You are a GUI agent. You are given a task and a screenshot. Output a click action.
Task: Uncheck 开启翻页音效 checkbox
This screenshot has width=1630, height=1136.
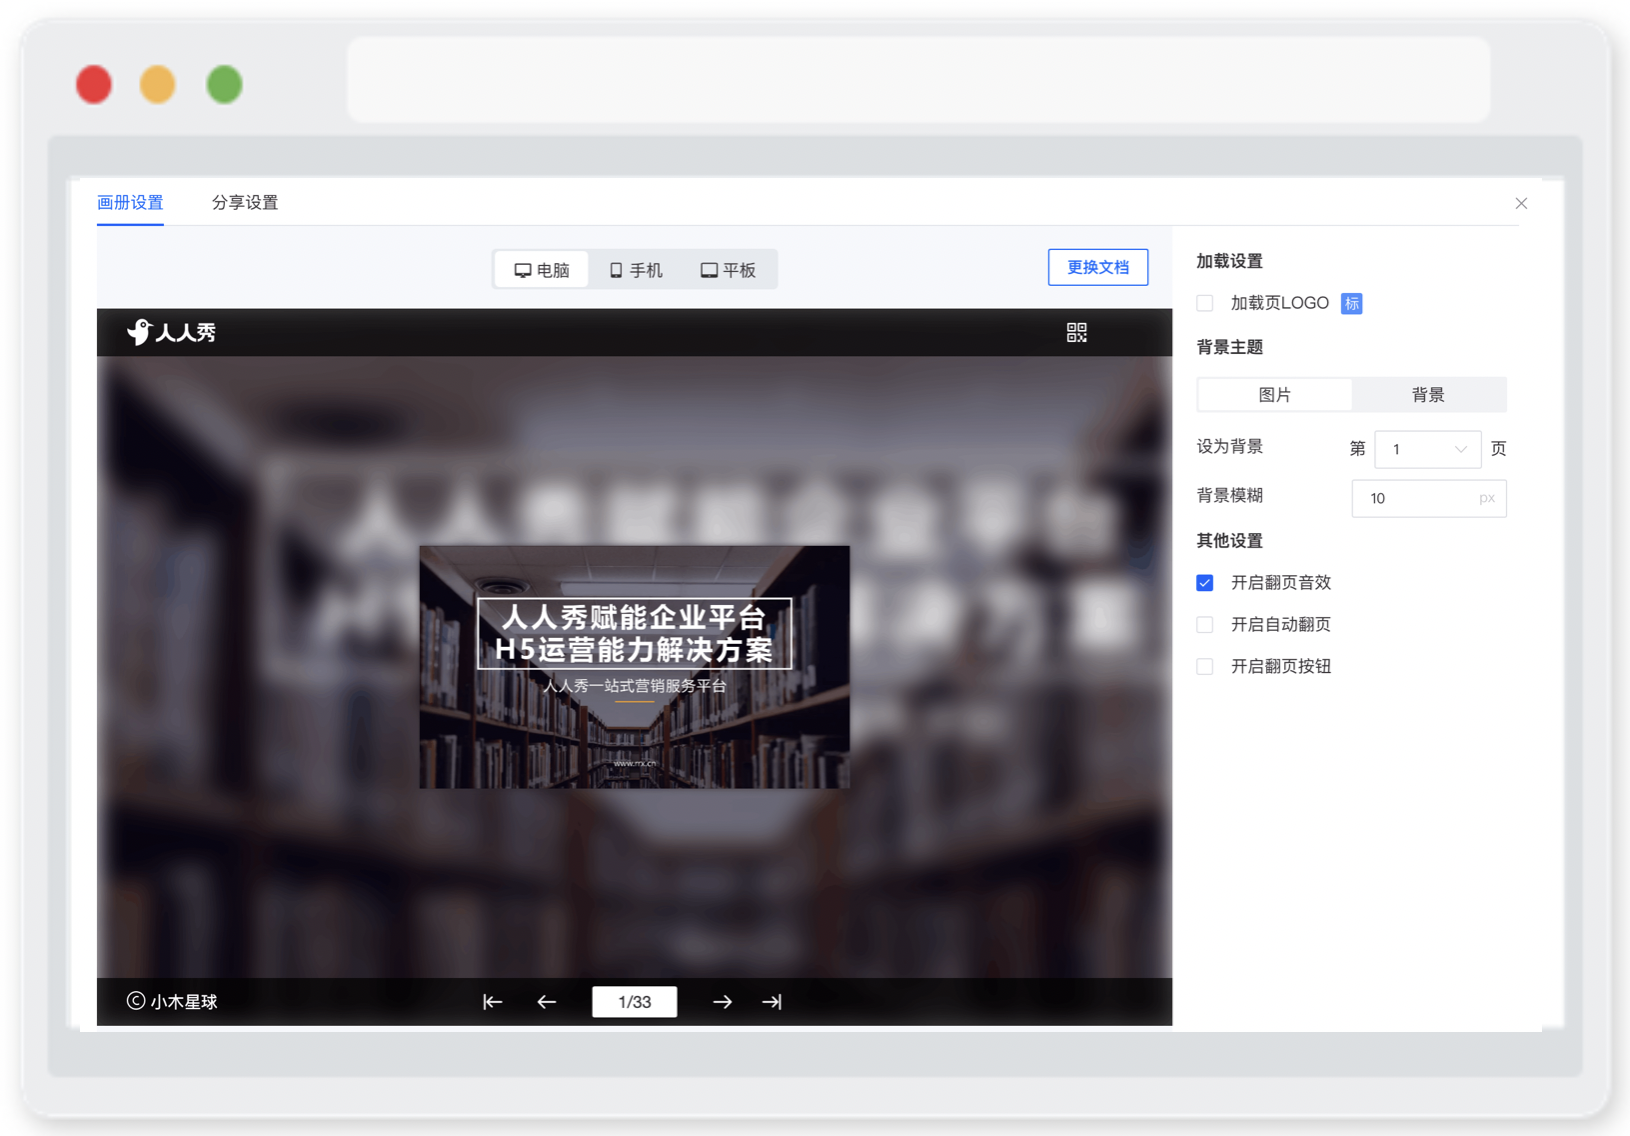[x=1205, y=583]
